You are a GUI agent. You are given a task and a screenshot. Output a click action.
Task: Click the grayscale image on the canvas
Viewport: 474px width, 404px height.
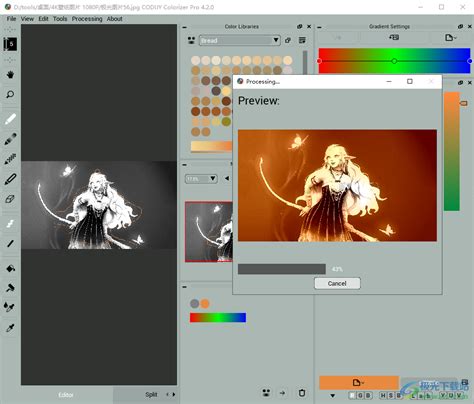pyautogui.click(x=99, y=205)
